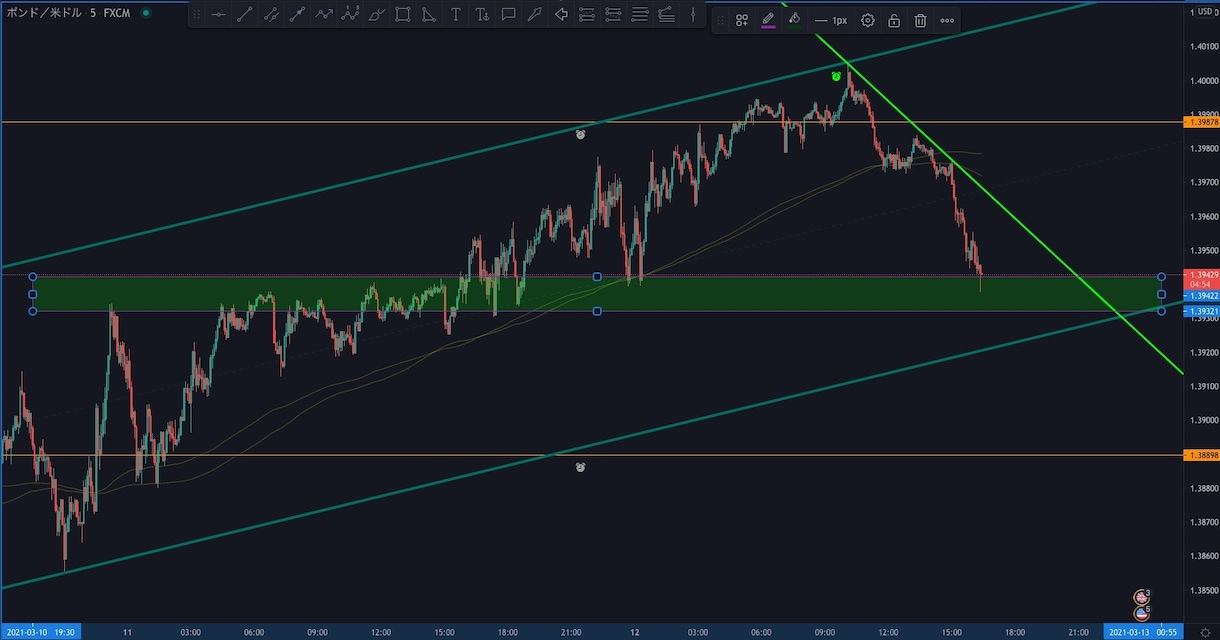Select the Text tool
This screenshot has width=1220, height=640.
click(x=456, y=15)
